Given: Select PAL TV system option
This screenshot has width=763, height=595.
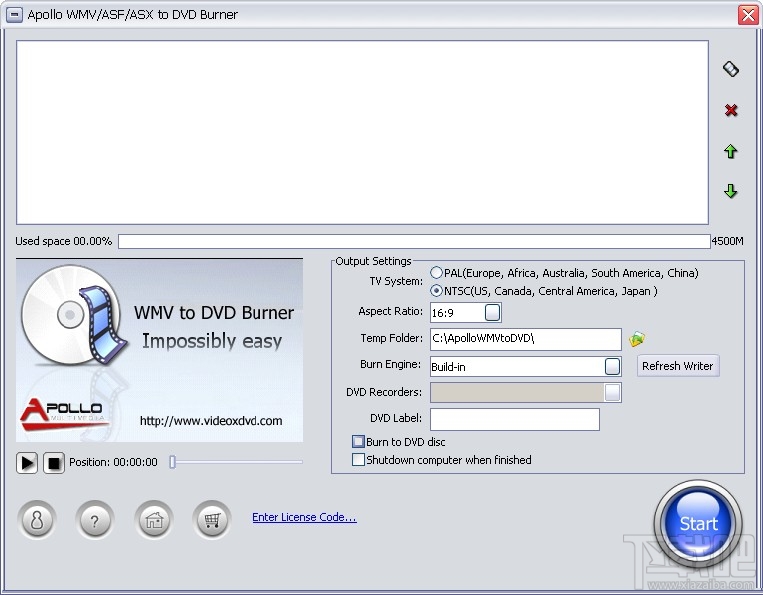Looking at the screenshot, I should (x=436, y=273).
